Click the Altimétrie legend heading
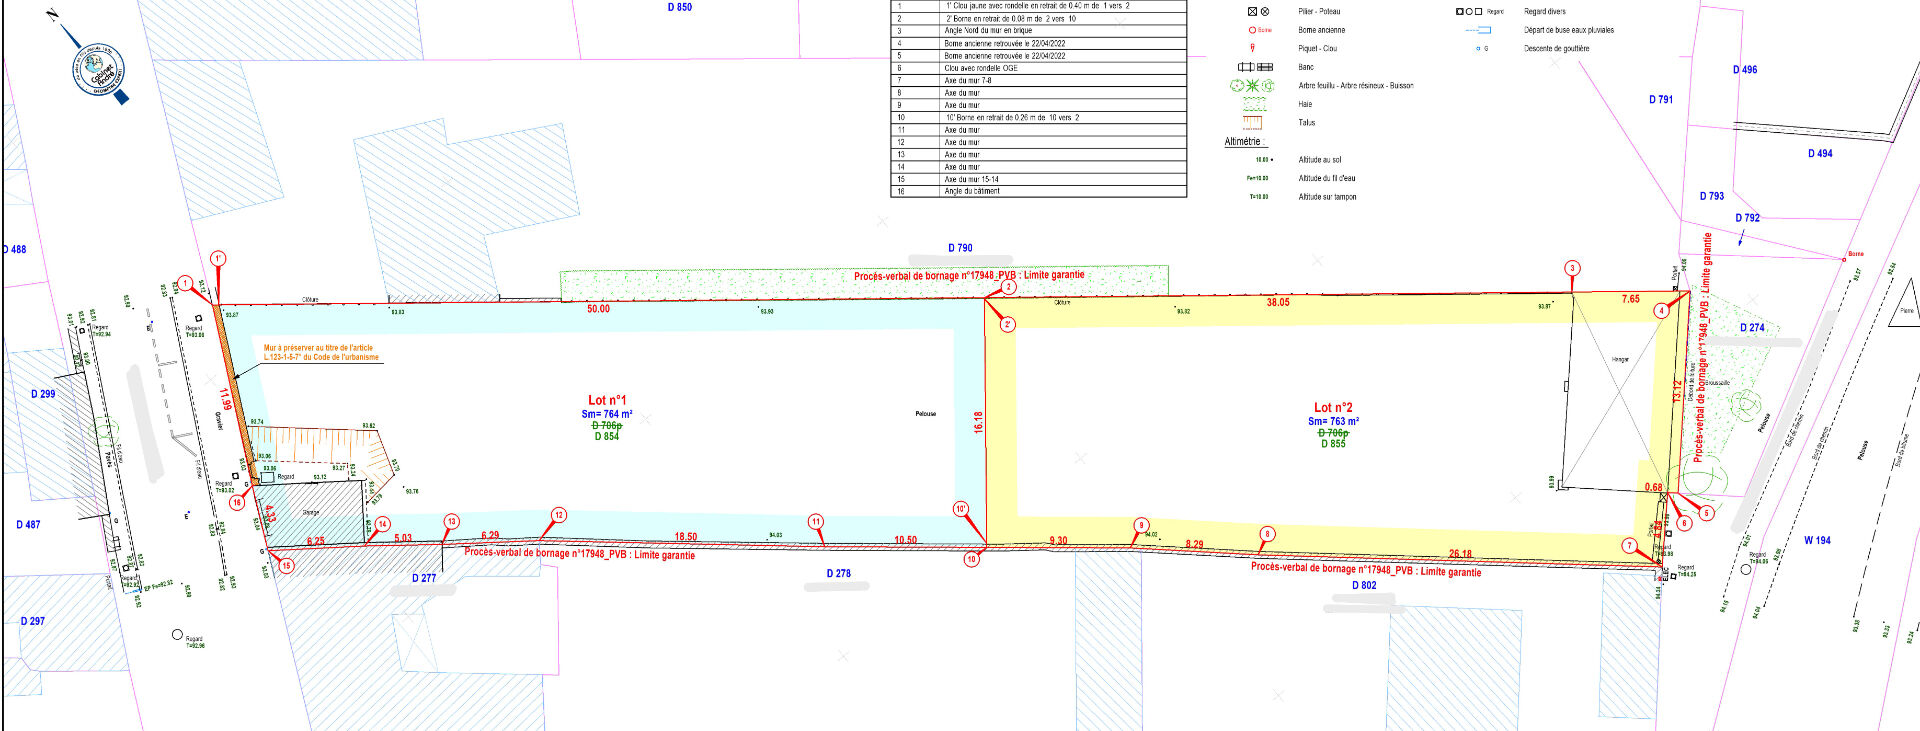The width and height of the screenshot is (1920, 731). (x=1244, y=142)
